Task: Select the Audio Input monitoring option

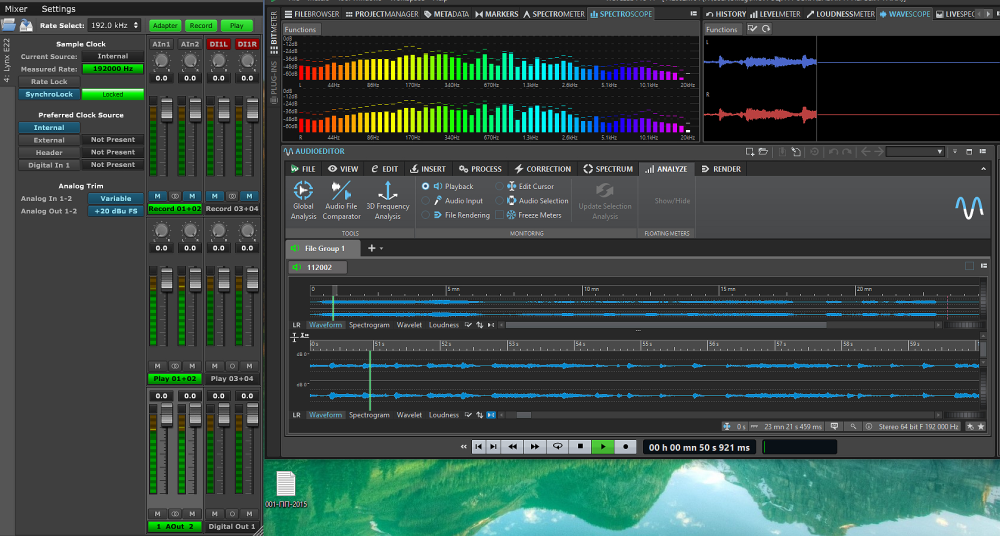Action: click(x=426, y=201)
